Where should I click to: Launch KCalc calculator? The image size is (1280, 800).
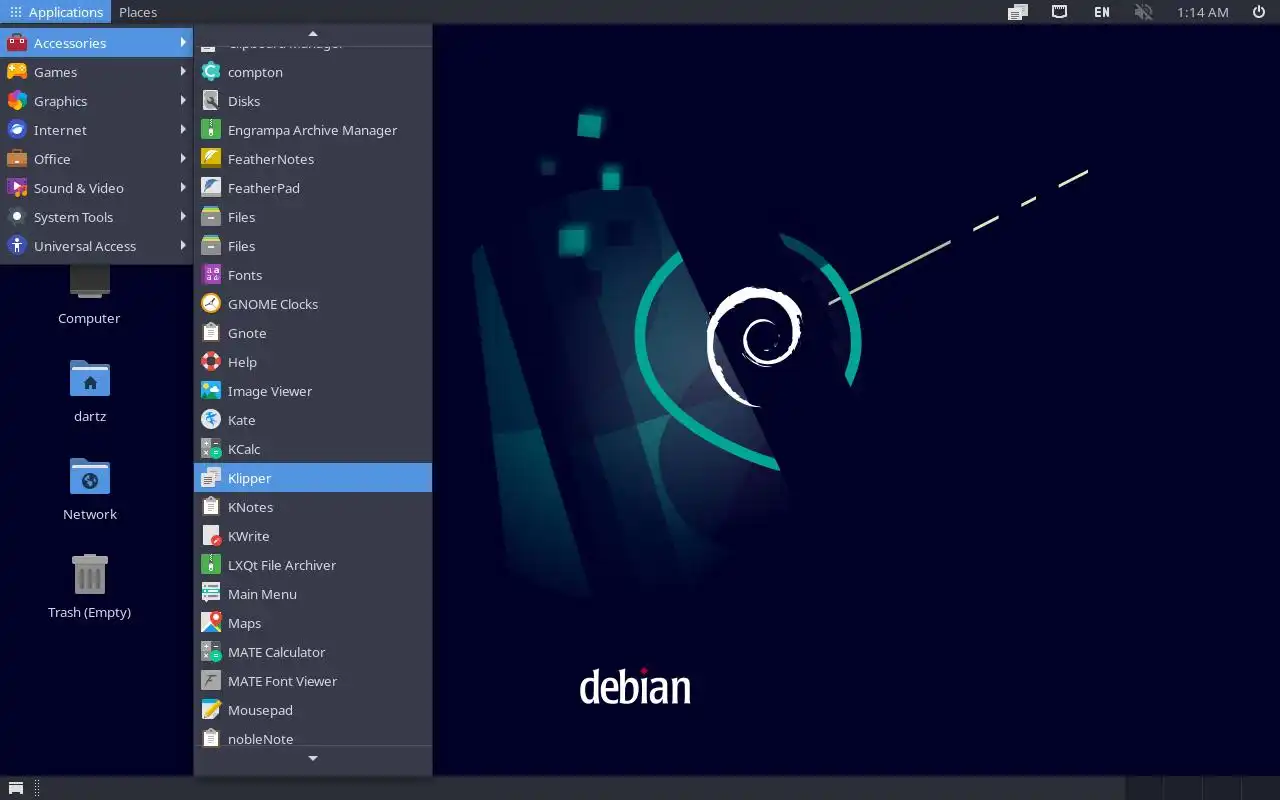(x=313, y=449)
